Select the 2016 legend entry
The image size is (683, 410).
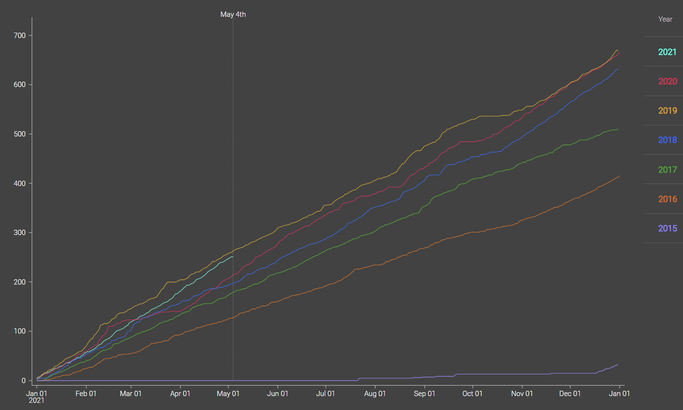click(667, 199)
